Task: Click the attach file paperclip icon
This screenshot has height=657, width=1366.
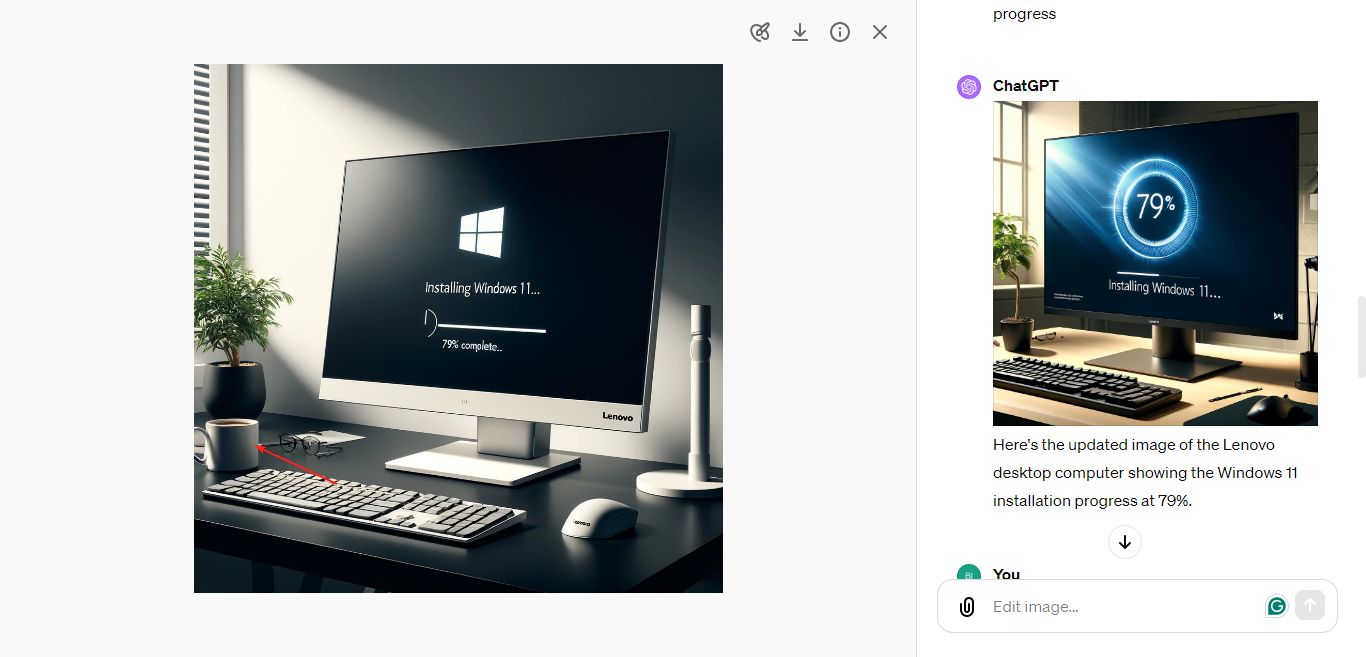Action: click(x=967, y=606)
